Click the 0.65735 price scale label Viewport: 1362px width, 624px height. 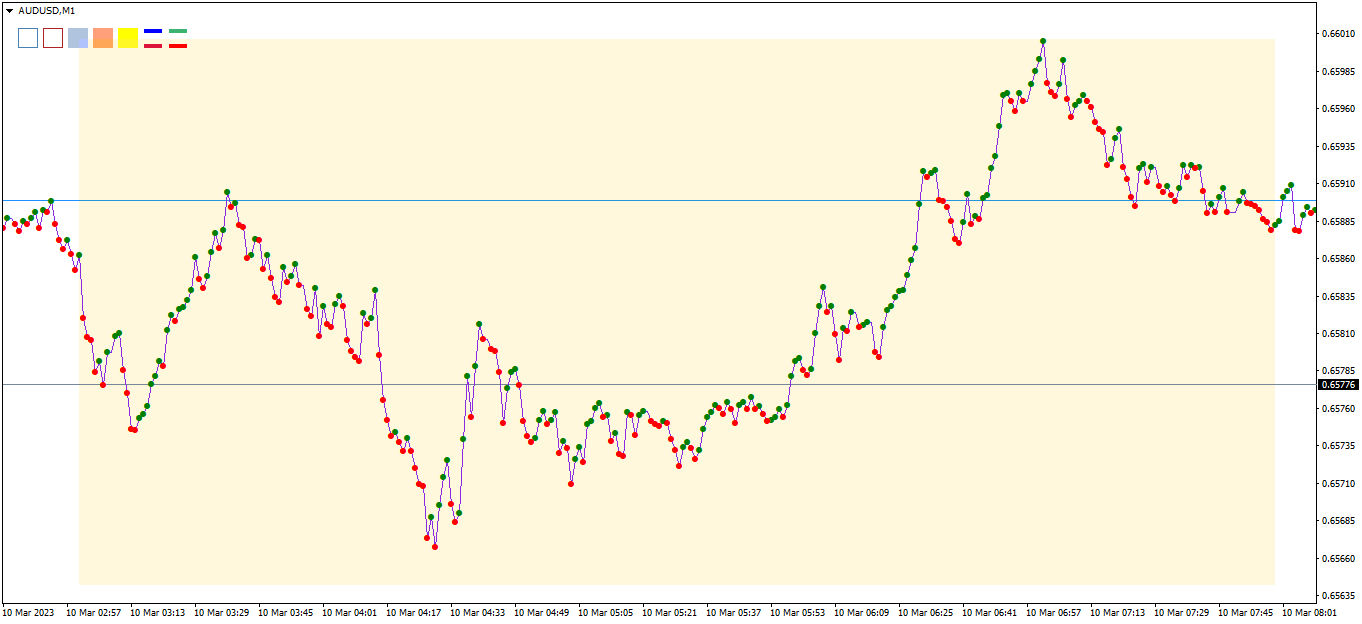click(1338, 446)
